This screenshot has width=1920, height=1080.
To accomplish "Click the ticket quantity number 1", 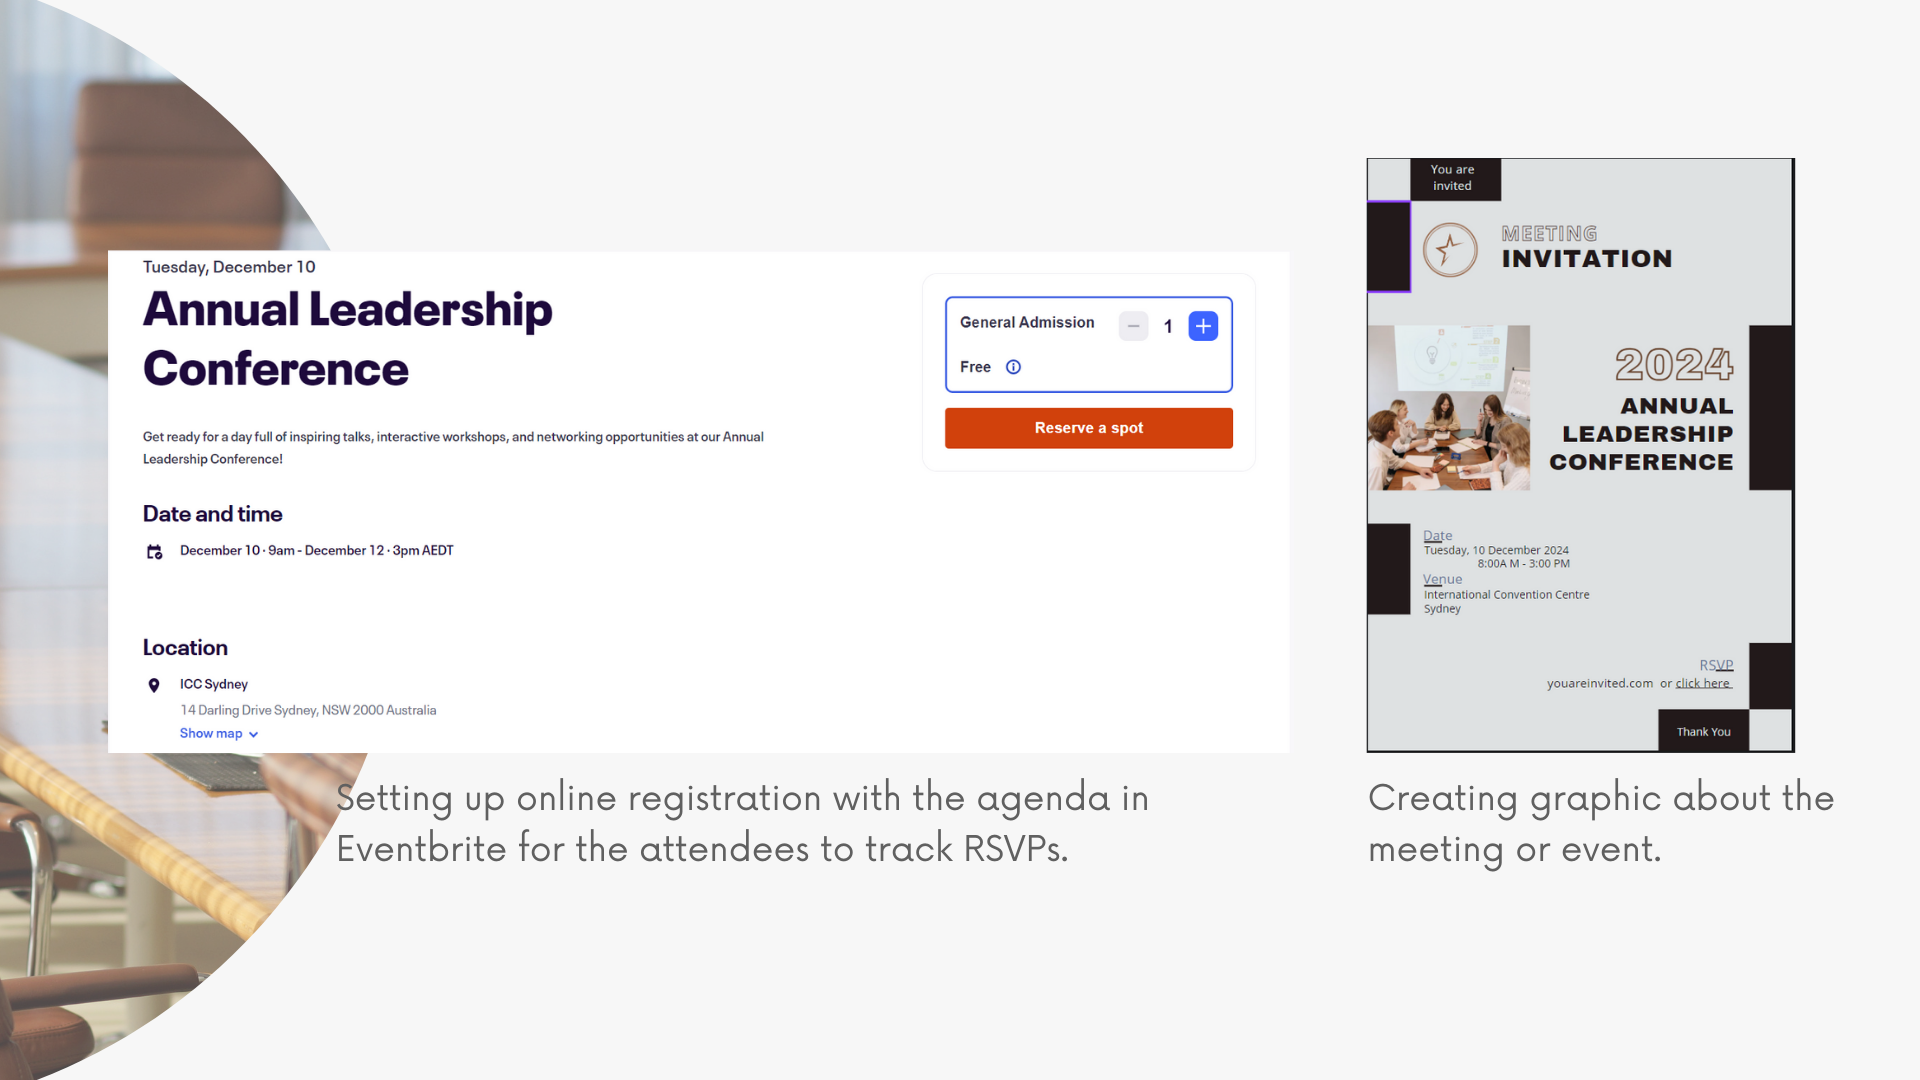I will pos(1168,326).
